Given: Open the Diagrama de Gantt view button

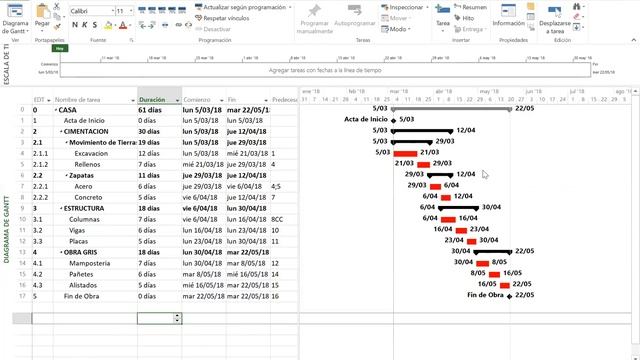Looking at the screenshot, I should click(15, 18).
